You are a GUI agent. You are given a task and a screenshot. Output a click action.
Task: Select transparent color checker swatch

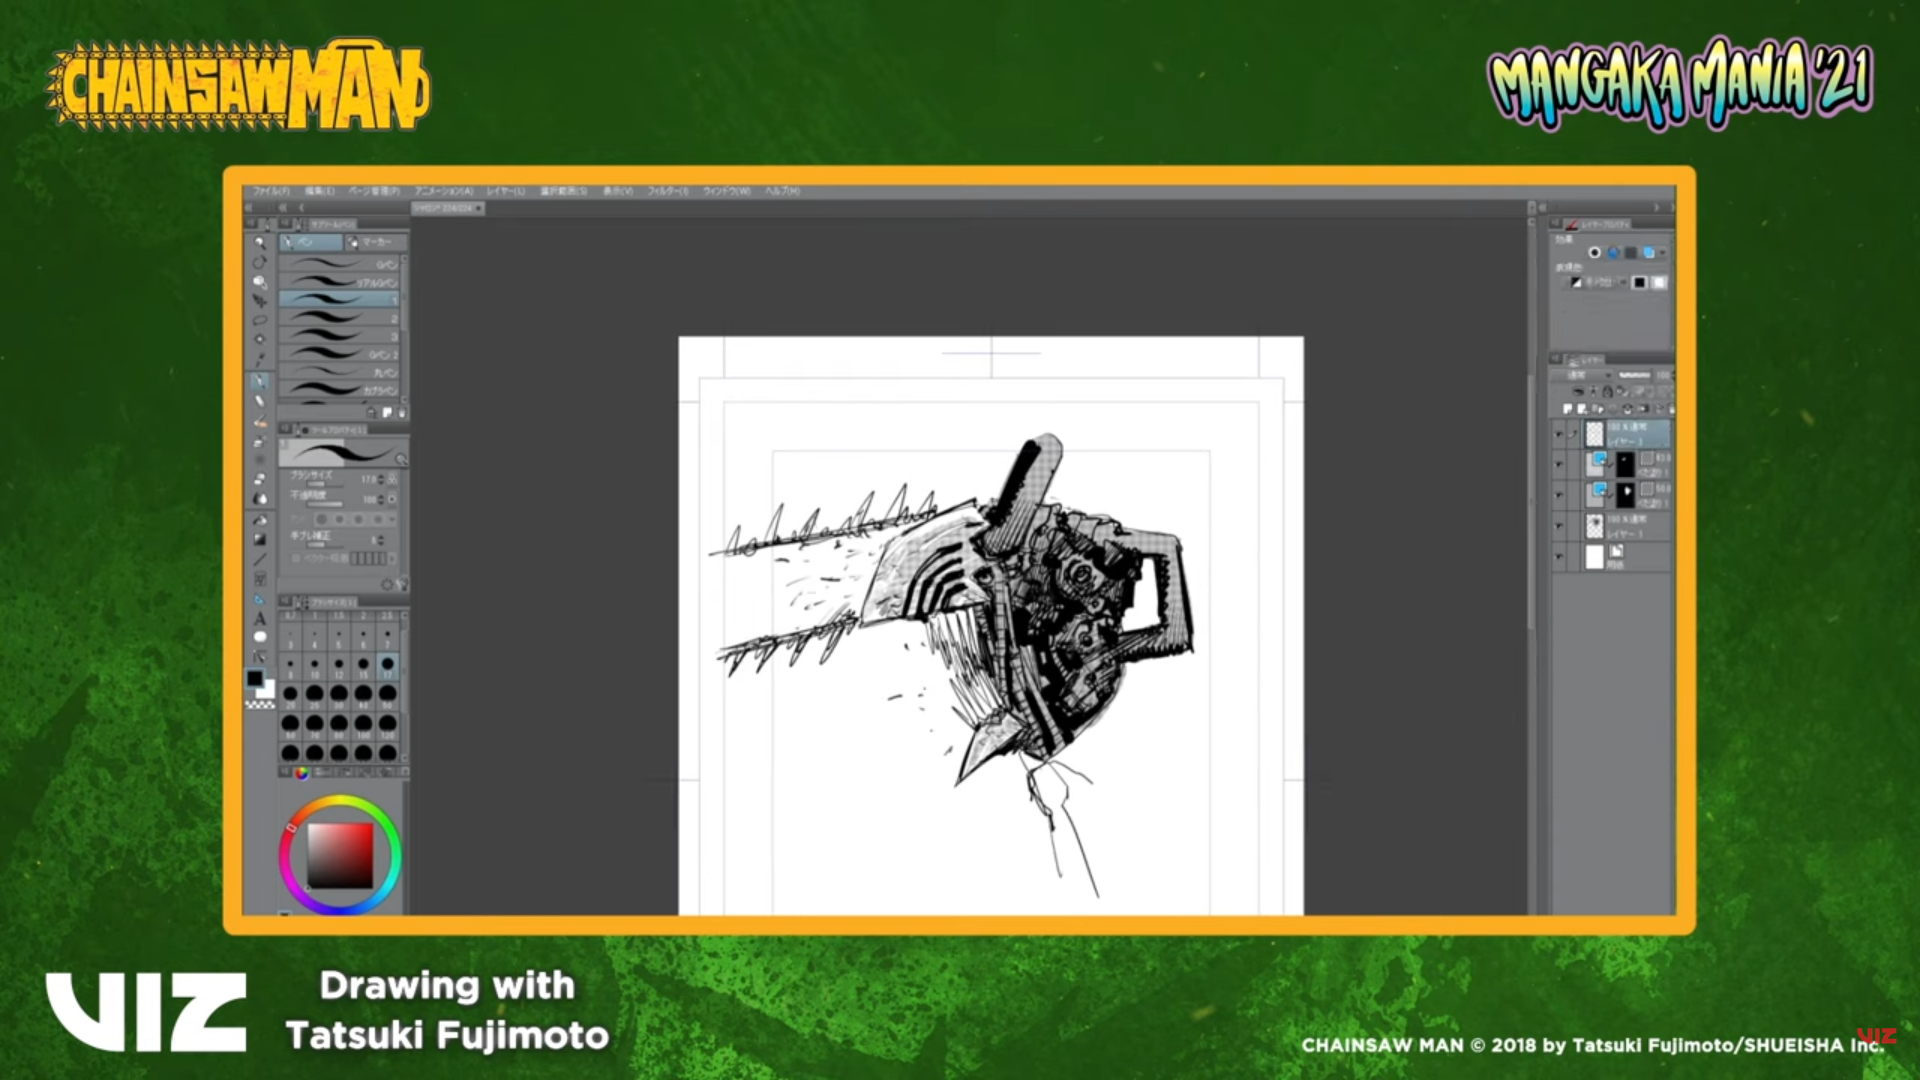[260, 705]
